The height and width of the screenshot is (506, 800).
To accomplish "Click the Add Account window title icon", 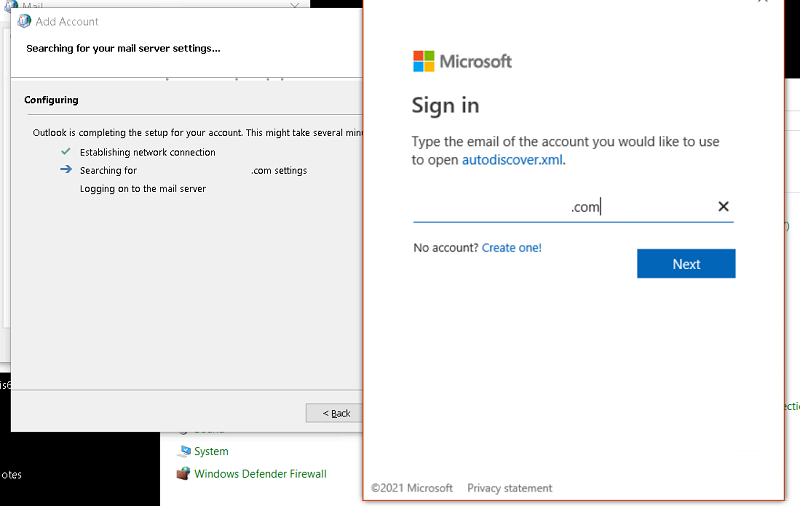I will (24, 21).
